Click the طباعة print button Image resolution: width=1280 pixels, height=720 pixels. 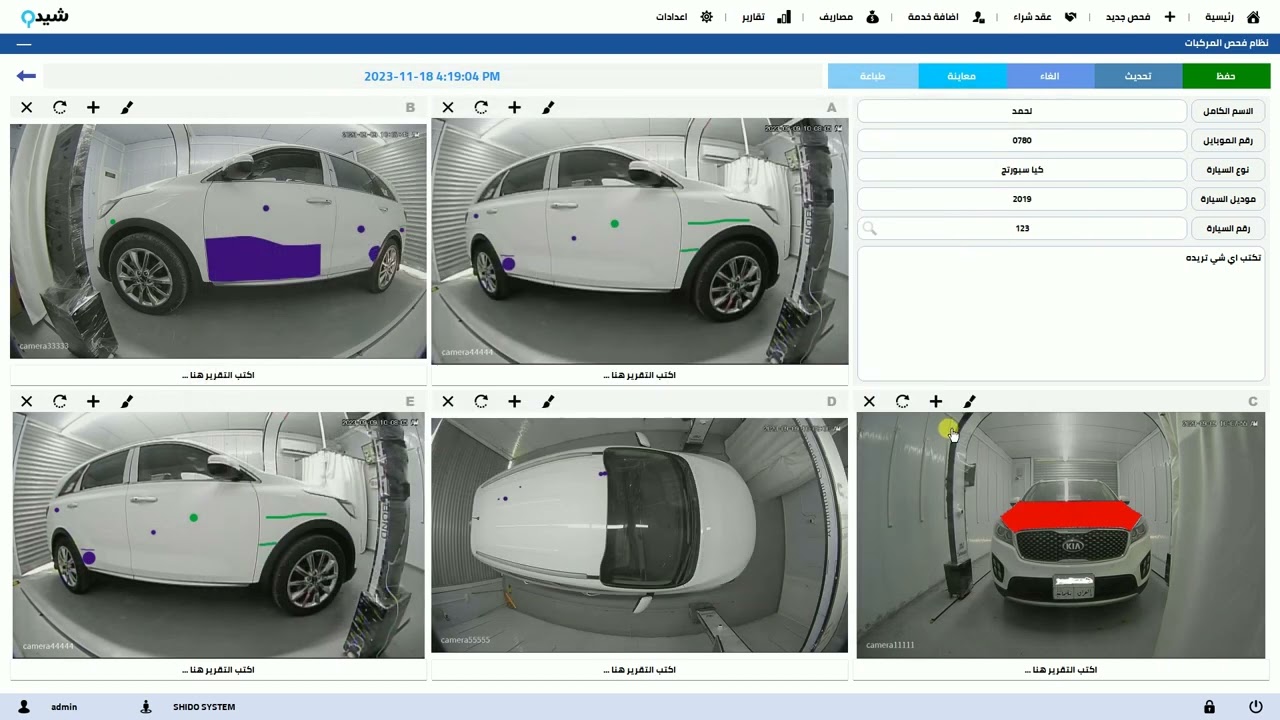pyautogui.click(x=873, y=76)
